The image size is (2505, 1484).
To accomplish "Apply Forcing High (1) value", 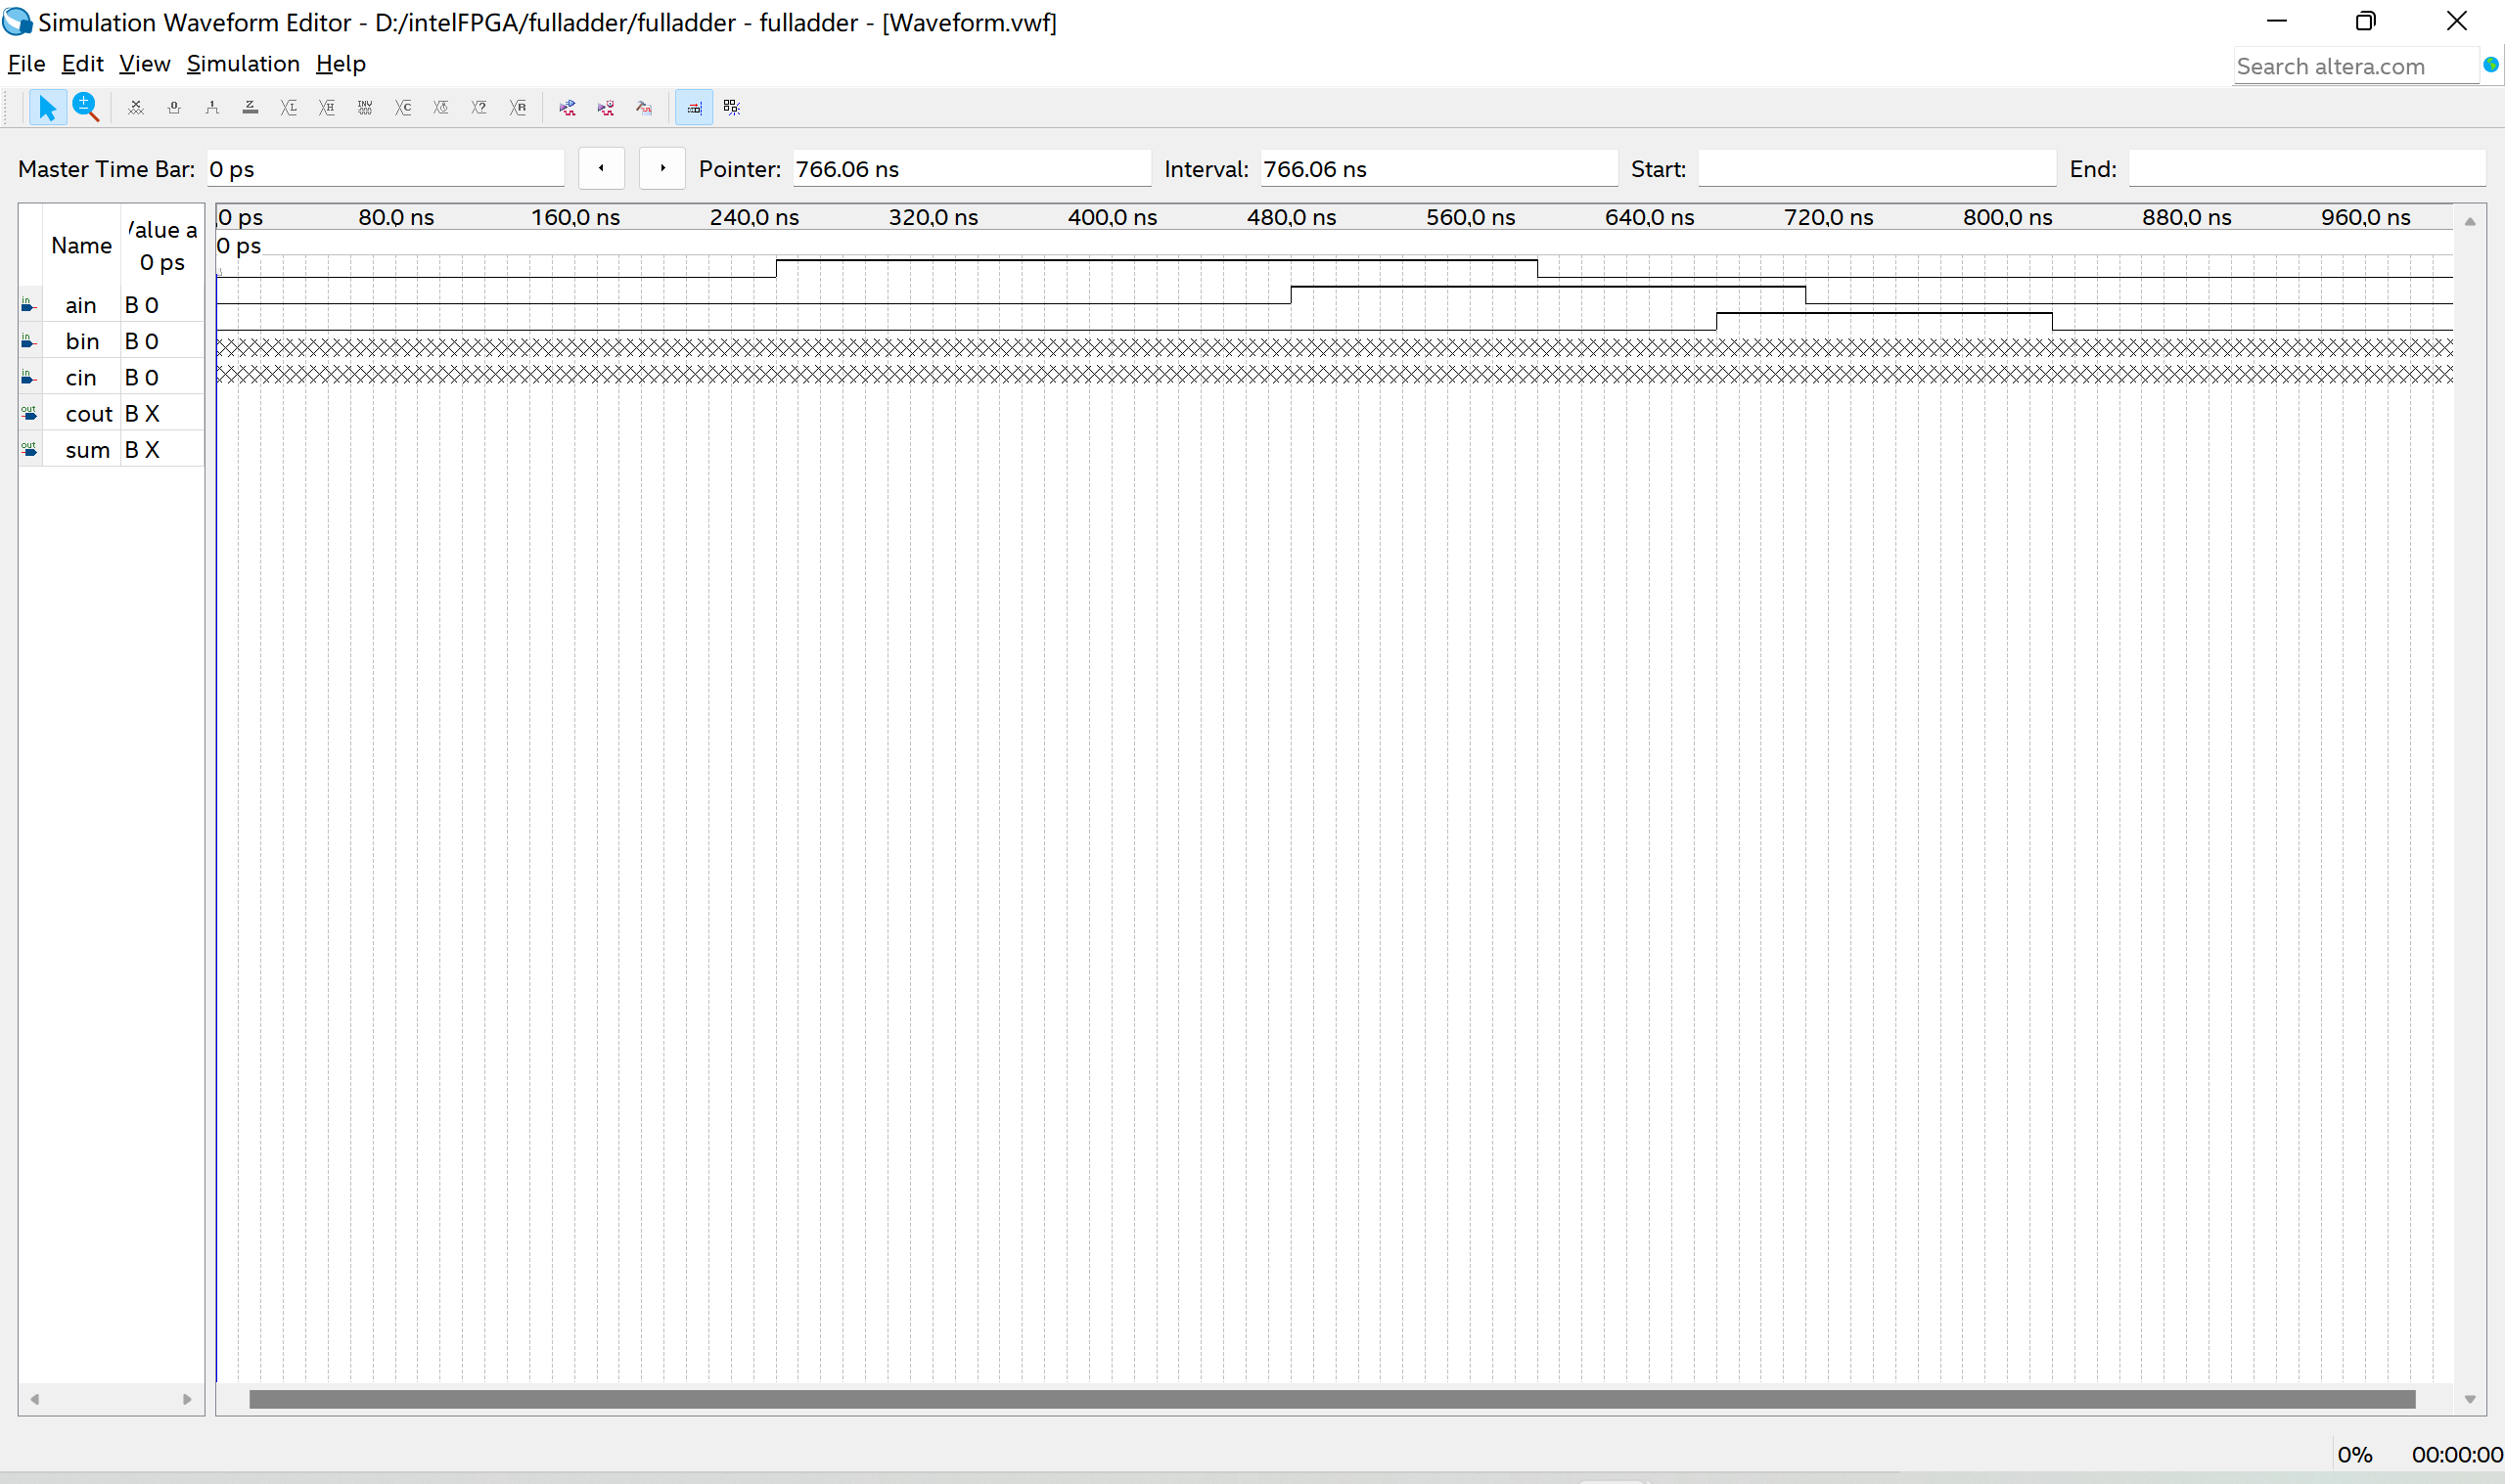I will (212, 107).
